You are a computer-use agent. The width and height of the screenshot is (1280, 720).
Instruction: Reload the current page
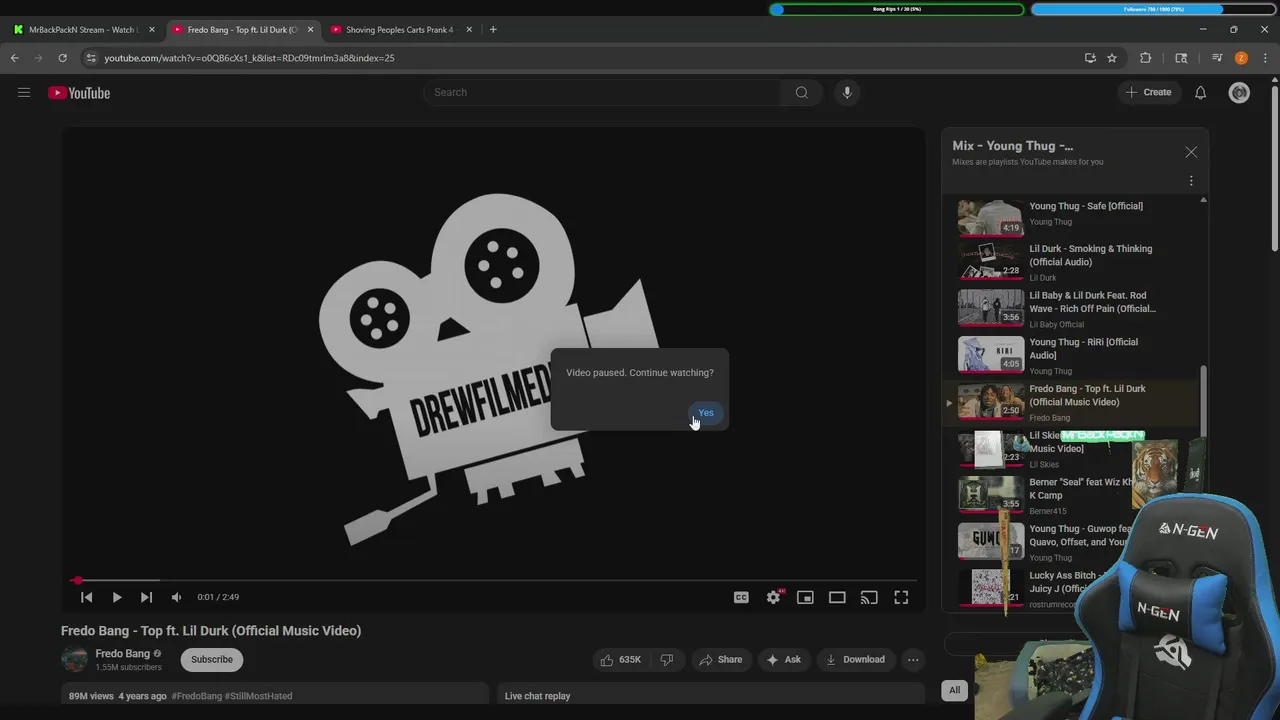(62, 58)
